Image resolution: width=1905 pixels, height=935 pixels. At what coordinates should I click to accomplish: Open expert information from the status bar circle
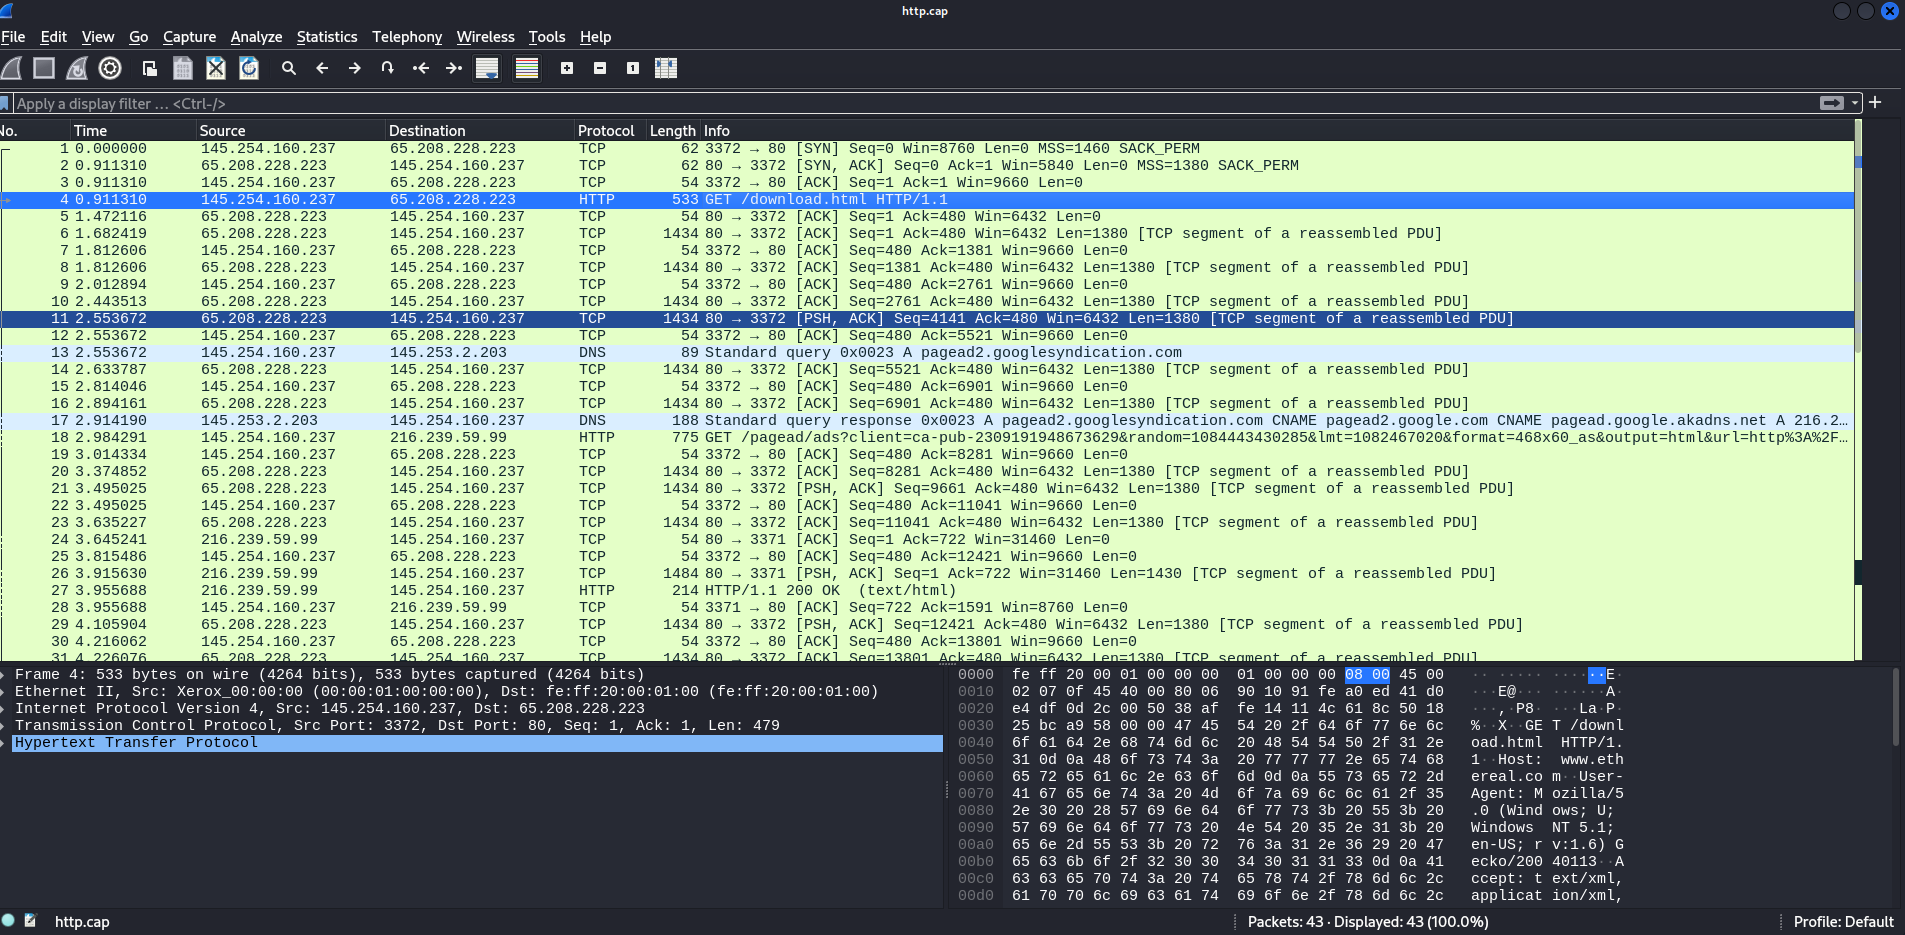[8, 921]
